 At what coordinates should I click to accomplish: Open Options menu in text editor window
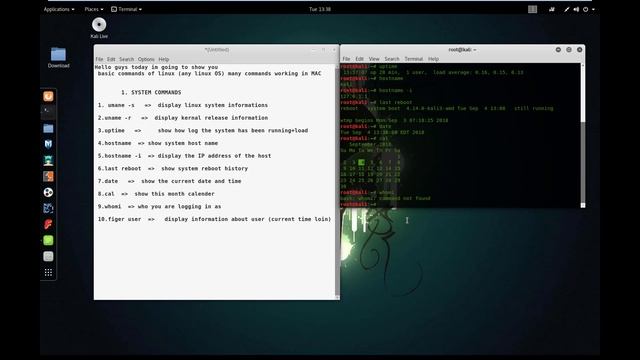tap(146, 59)
